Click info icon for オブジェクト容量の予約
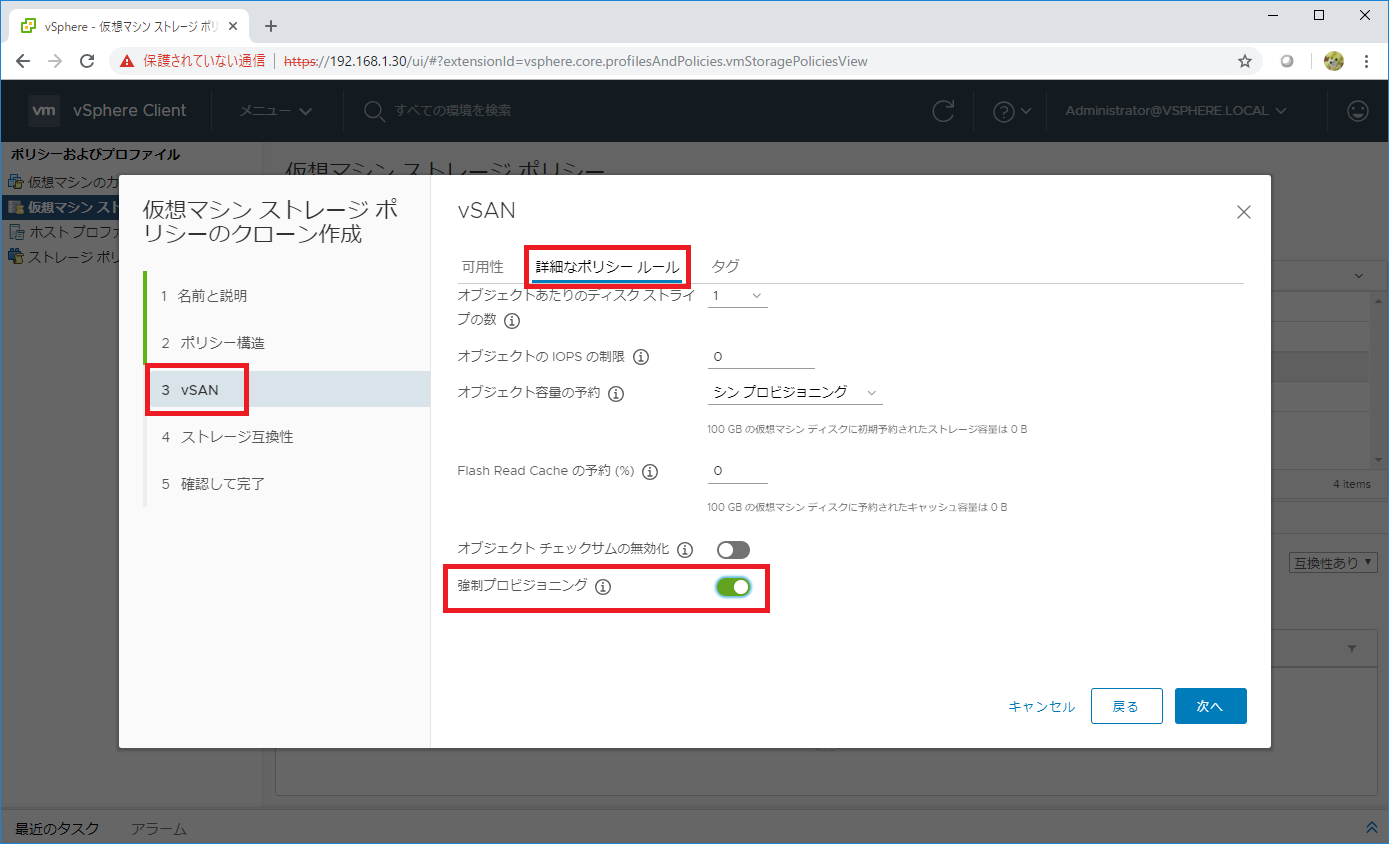1389x844 pixels. 616,394
